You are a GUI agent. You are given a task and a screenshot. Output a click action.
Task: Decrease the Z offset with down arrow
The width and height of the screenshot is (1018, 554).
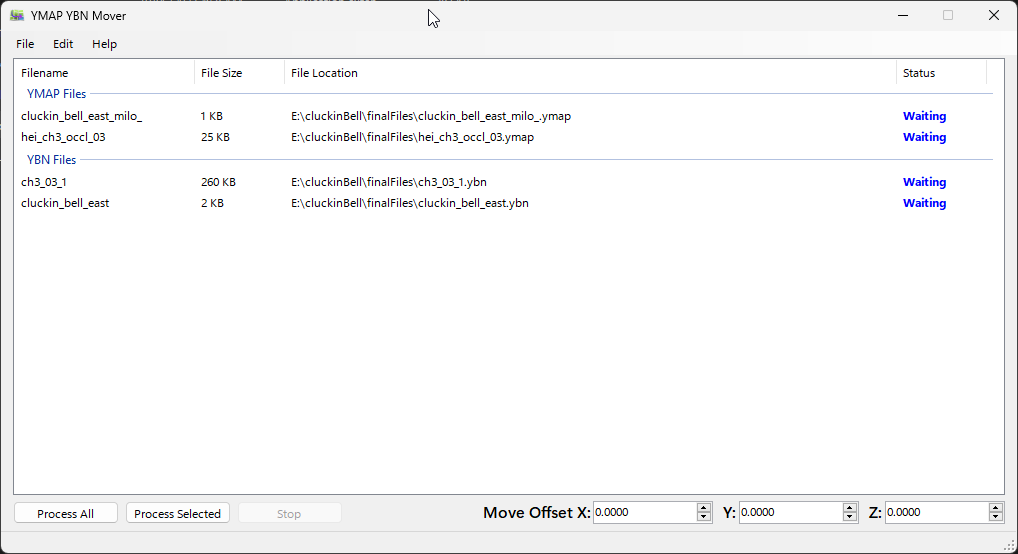(996, 517)
